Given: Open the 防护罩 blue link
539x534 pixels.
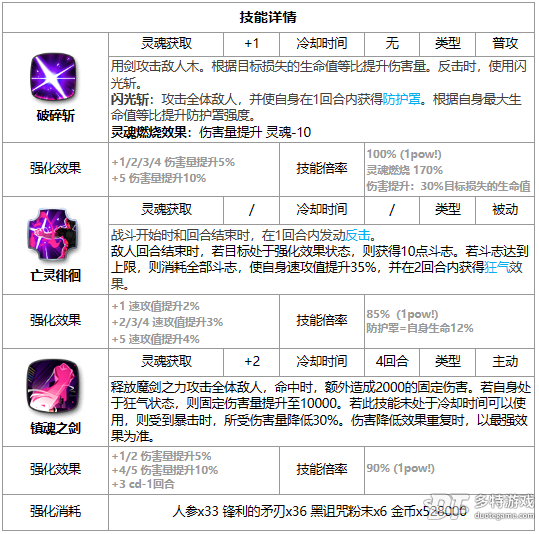Looking at the screenshot, I should (x=402, y=99).
